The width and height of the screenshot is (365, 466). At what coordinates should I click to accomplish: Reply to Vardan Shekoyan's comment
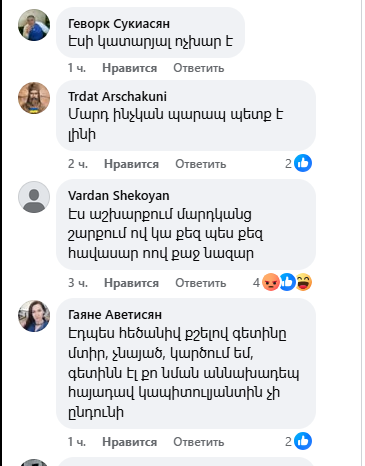pyautogui.click(x=201, y=283)
